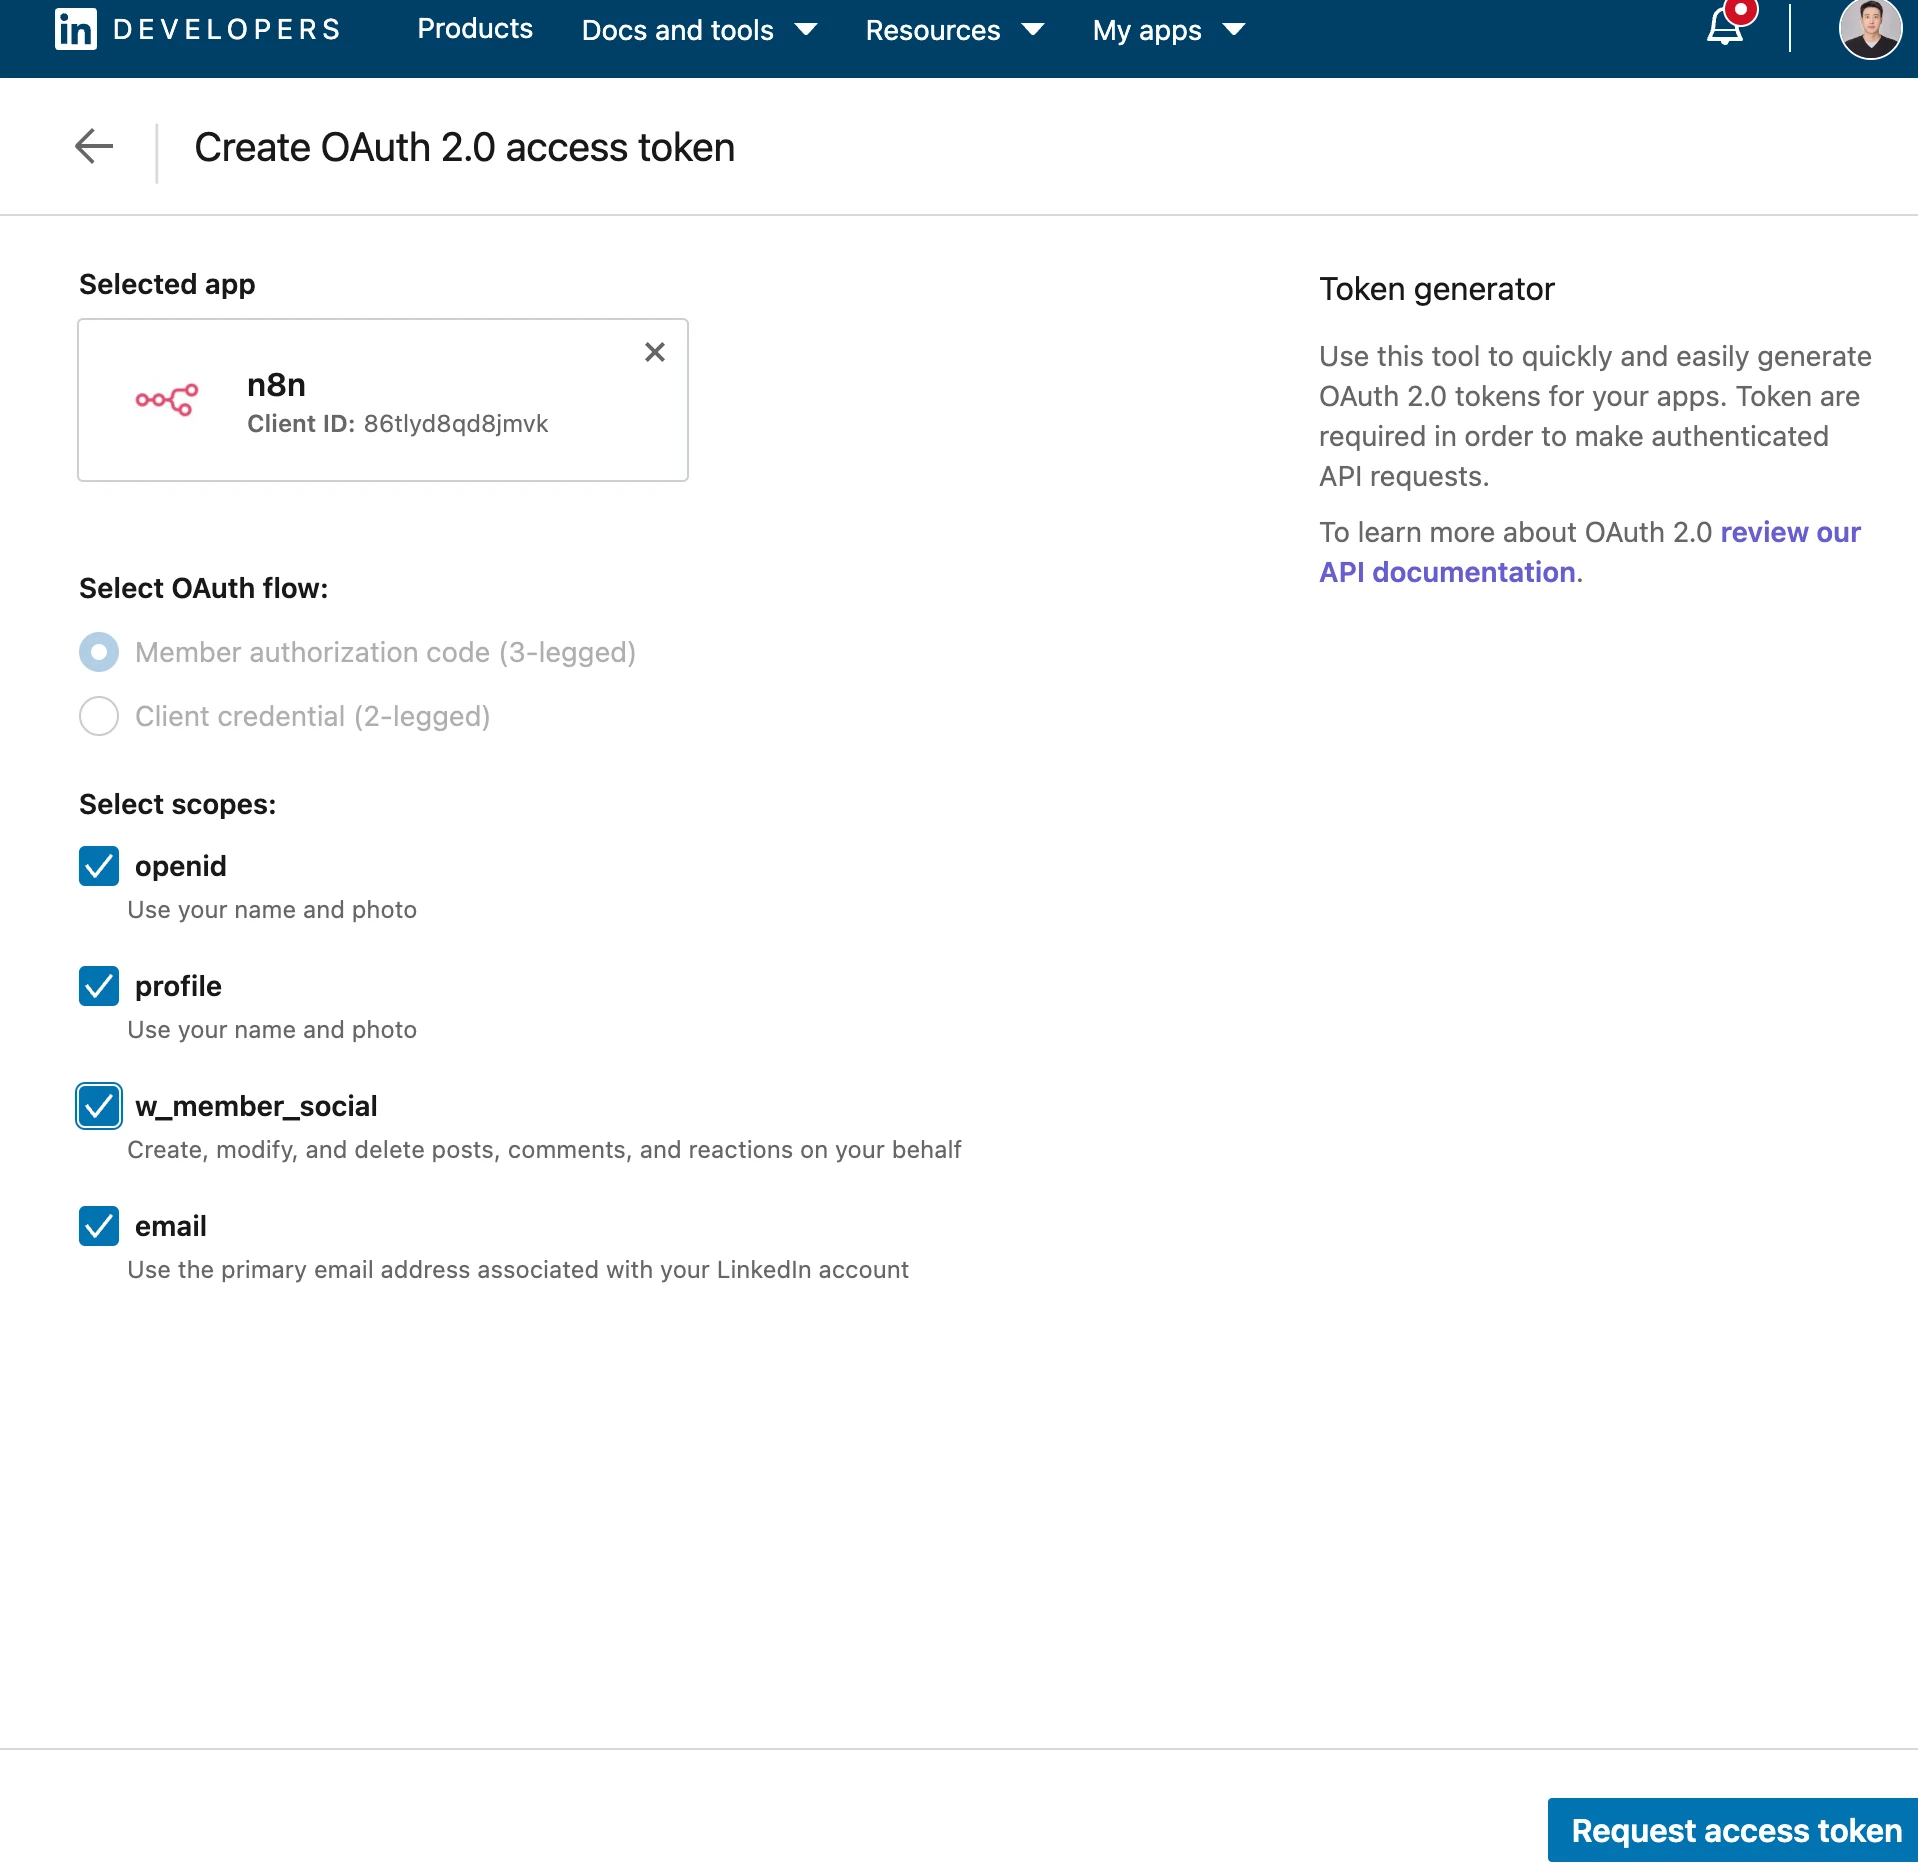This screenshot has height=1866, width=1918.
Task: Click the Create OAuth 2.0 access token title
Action: coord(465,147)
